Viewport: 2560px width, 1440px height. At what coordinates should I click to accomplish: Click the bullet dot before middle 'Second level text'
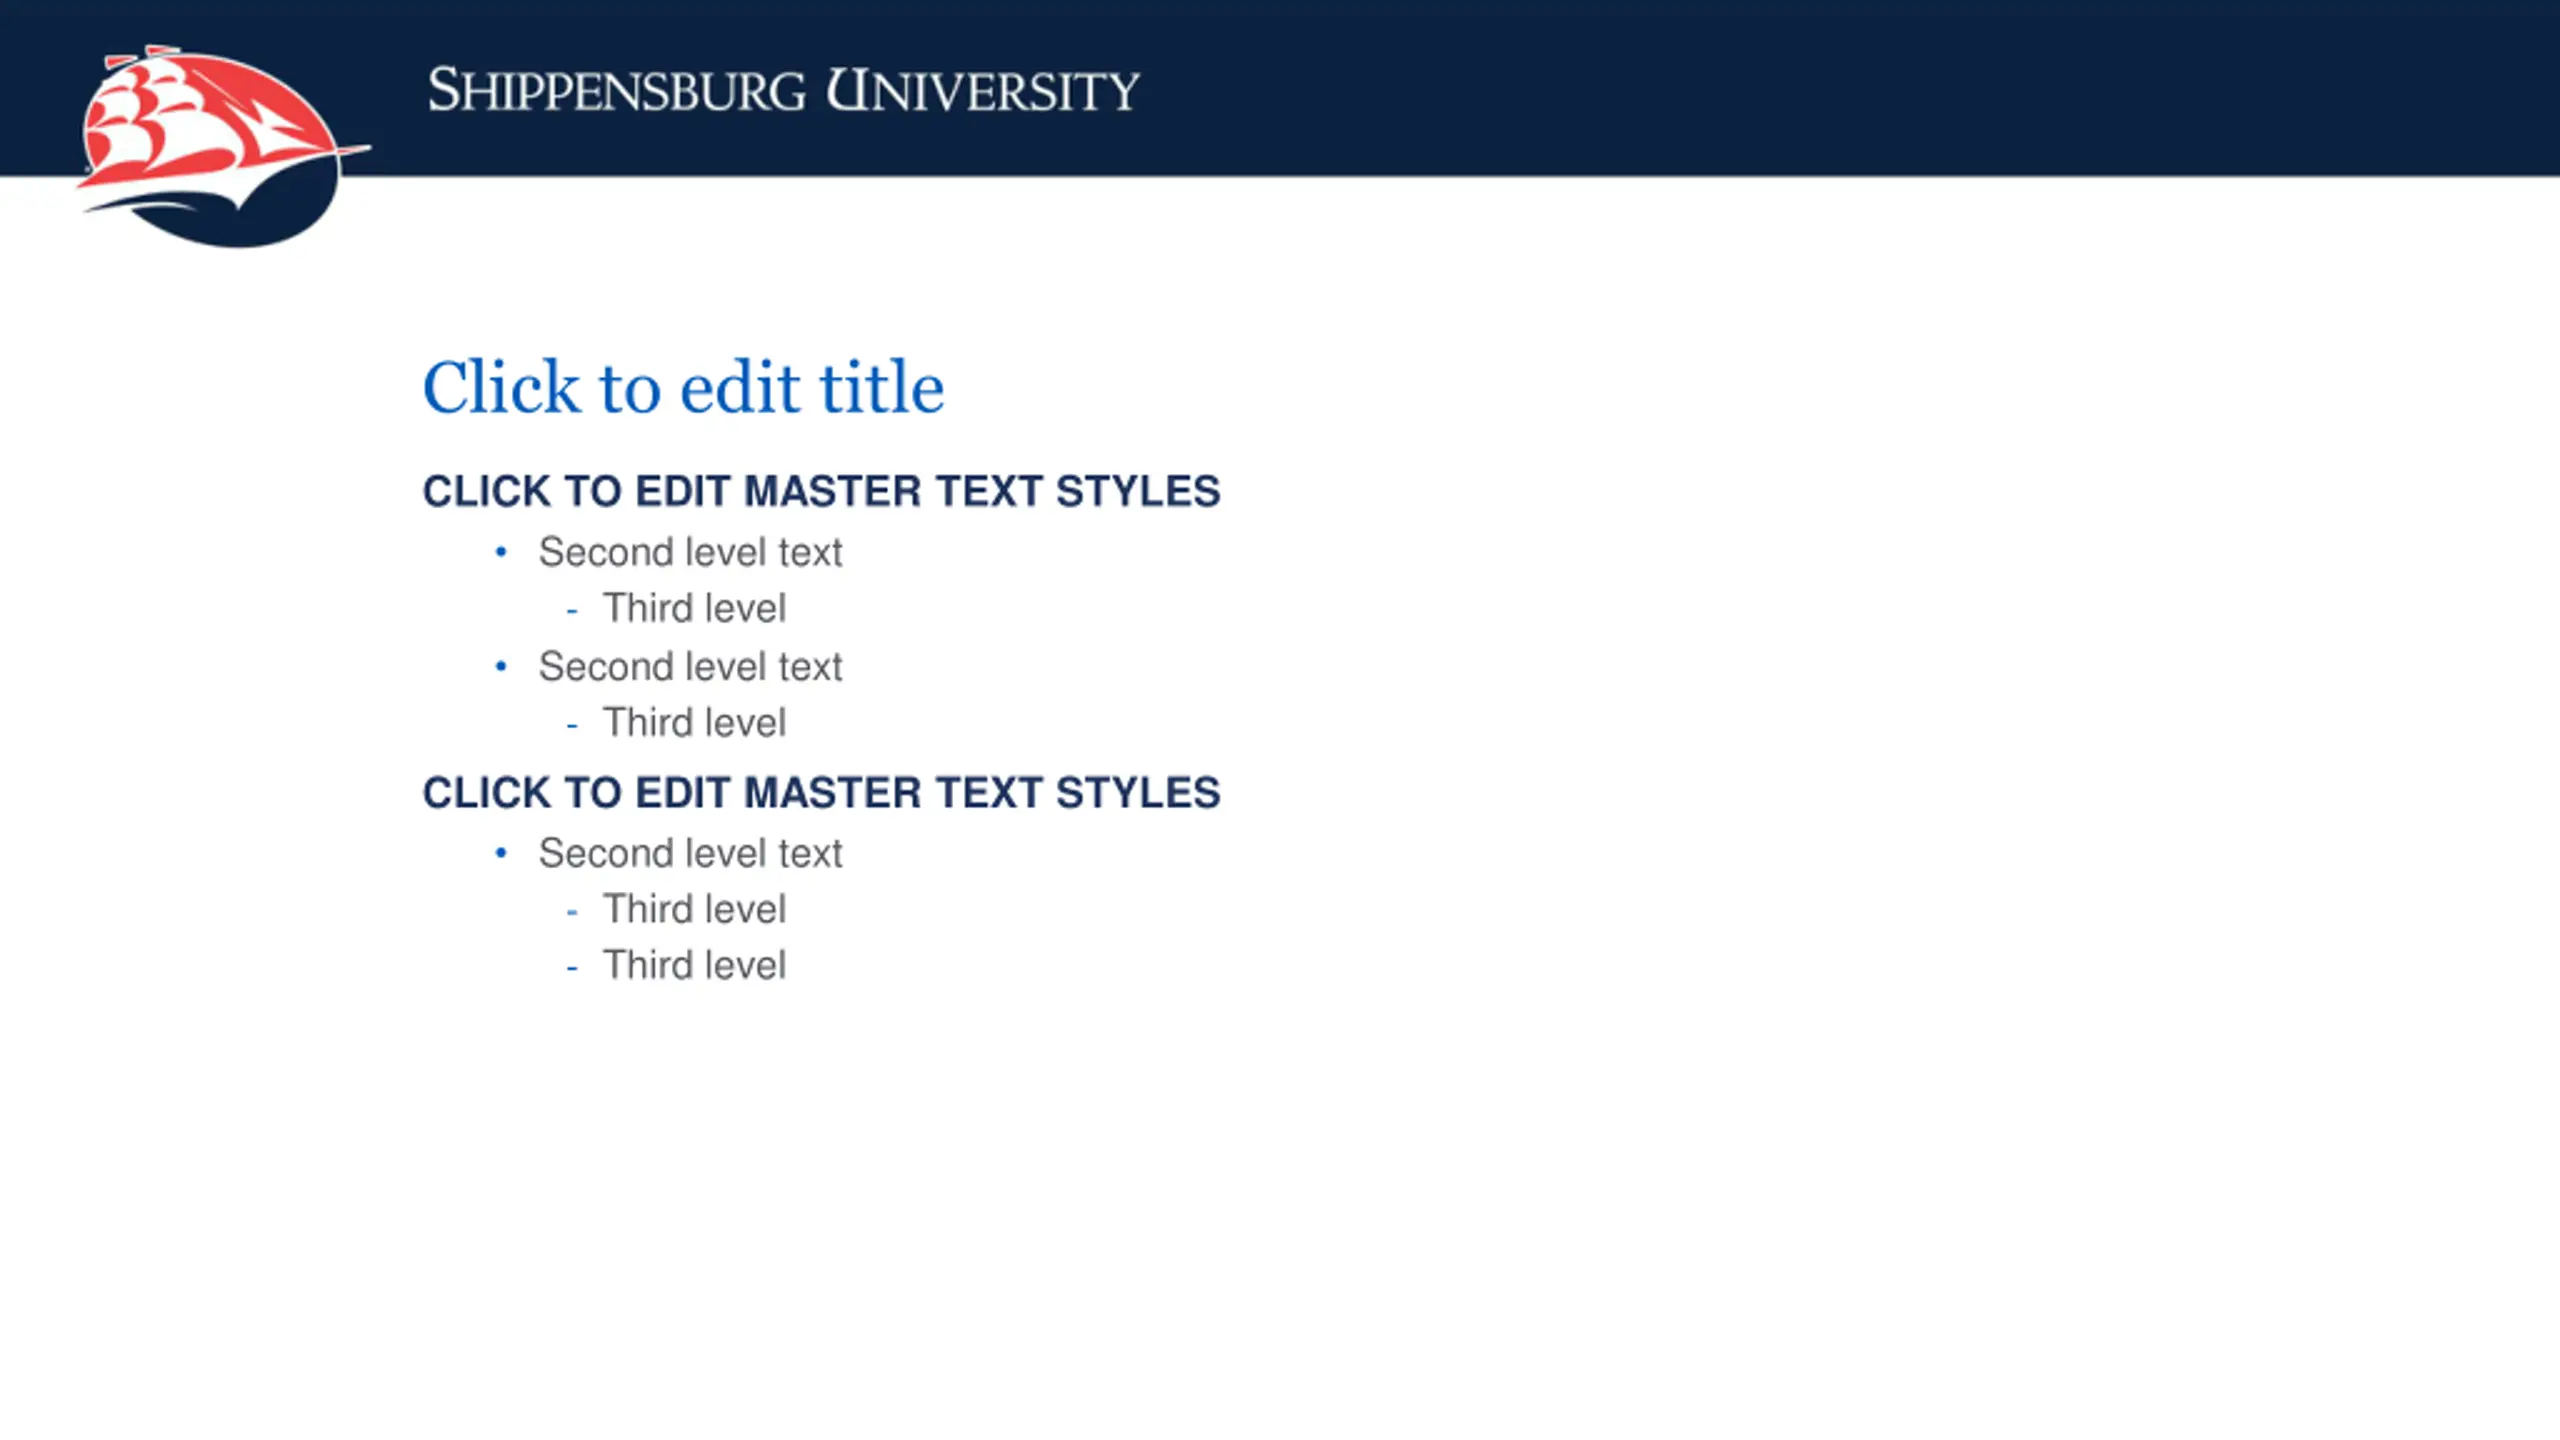point(501,666)
